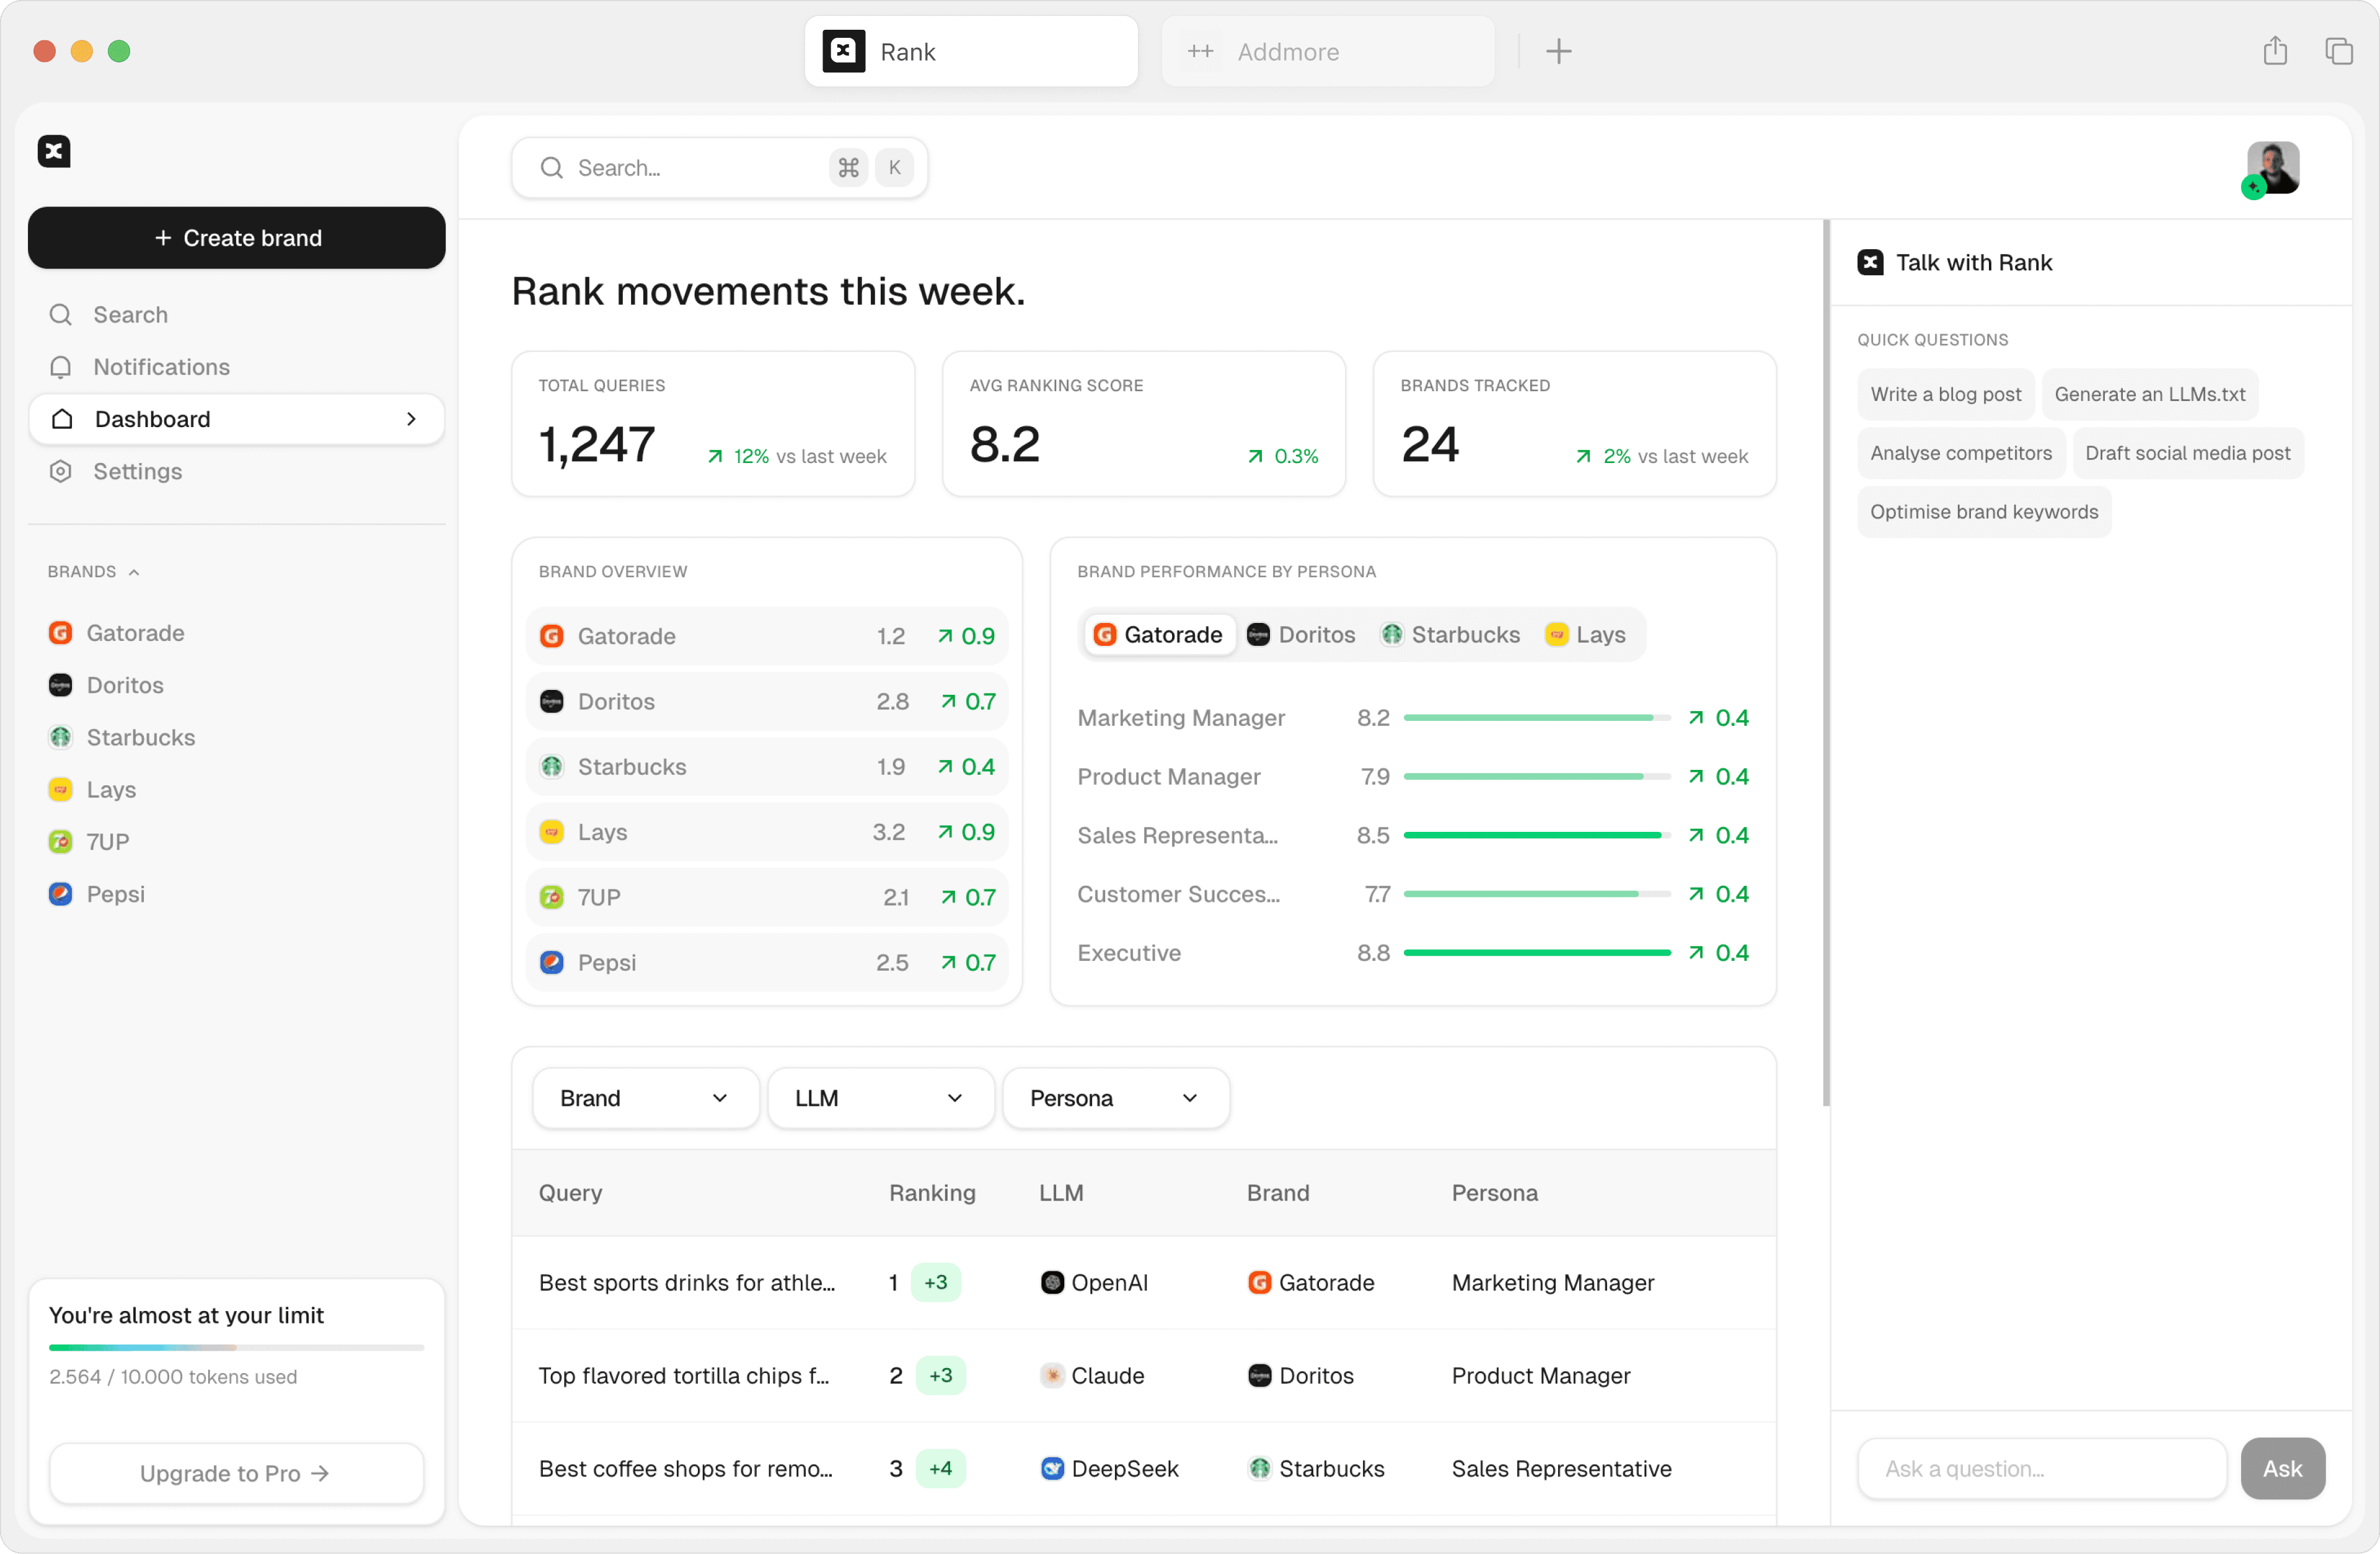
Task: Open a new tab with the plus icon
Action: [x=1558, y=51]
